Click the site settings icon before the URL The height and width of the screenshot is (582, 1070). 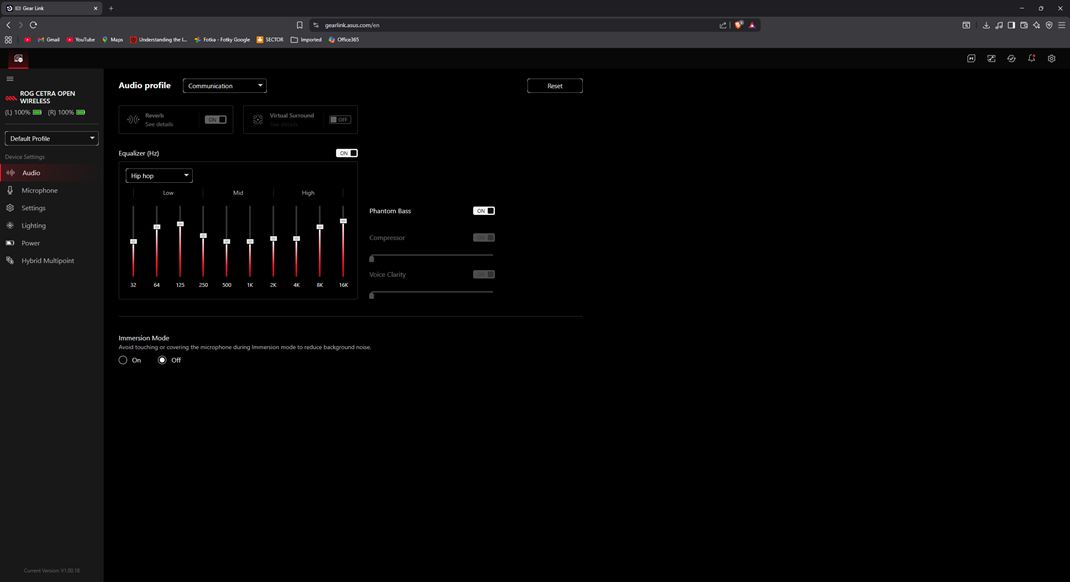point(315,25)
